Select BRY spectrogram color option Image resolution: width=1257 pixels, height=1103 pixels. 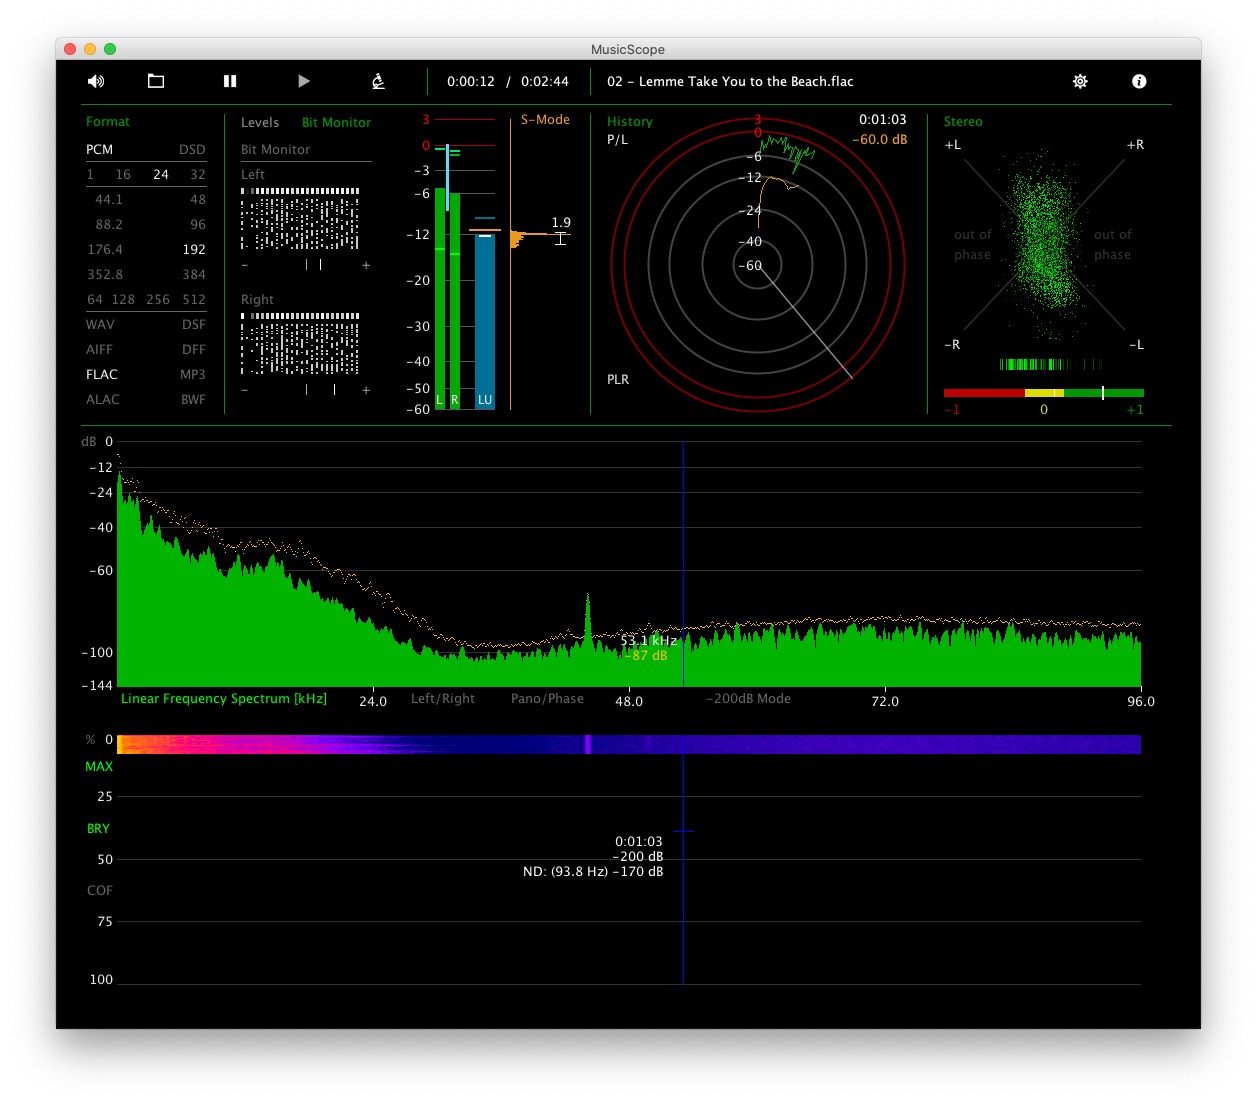(x=98, y=828)
